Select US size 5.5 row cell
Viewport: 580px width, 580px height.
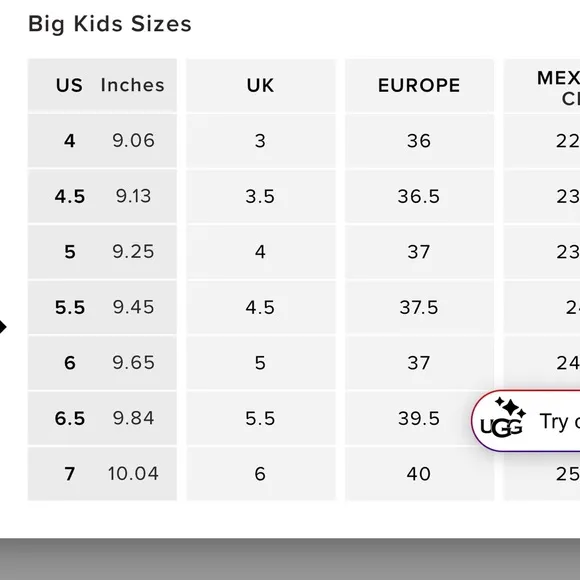(102, 307)
